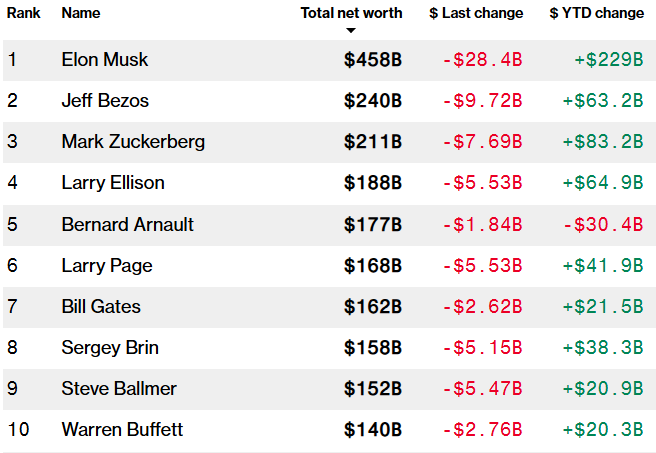The height and width of the screenshot is (453, 656).
Task: Open Larry Ellison's entry
Action: (x=112, y=183)
